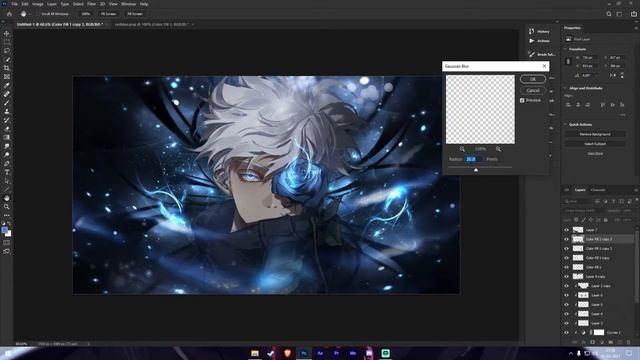
Task: Collapse the Transform section
Action: point(566,49)
